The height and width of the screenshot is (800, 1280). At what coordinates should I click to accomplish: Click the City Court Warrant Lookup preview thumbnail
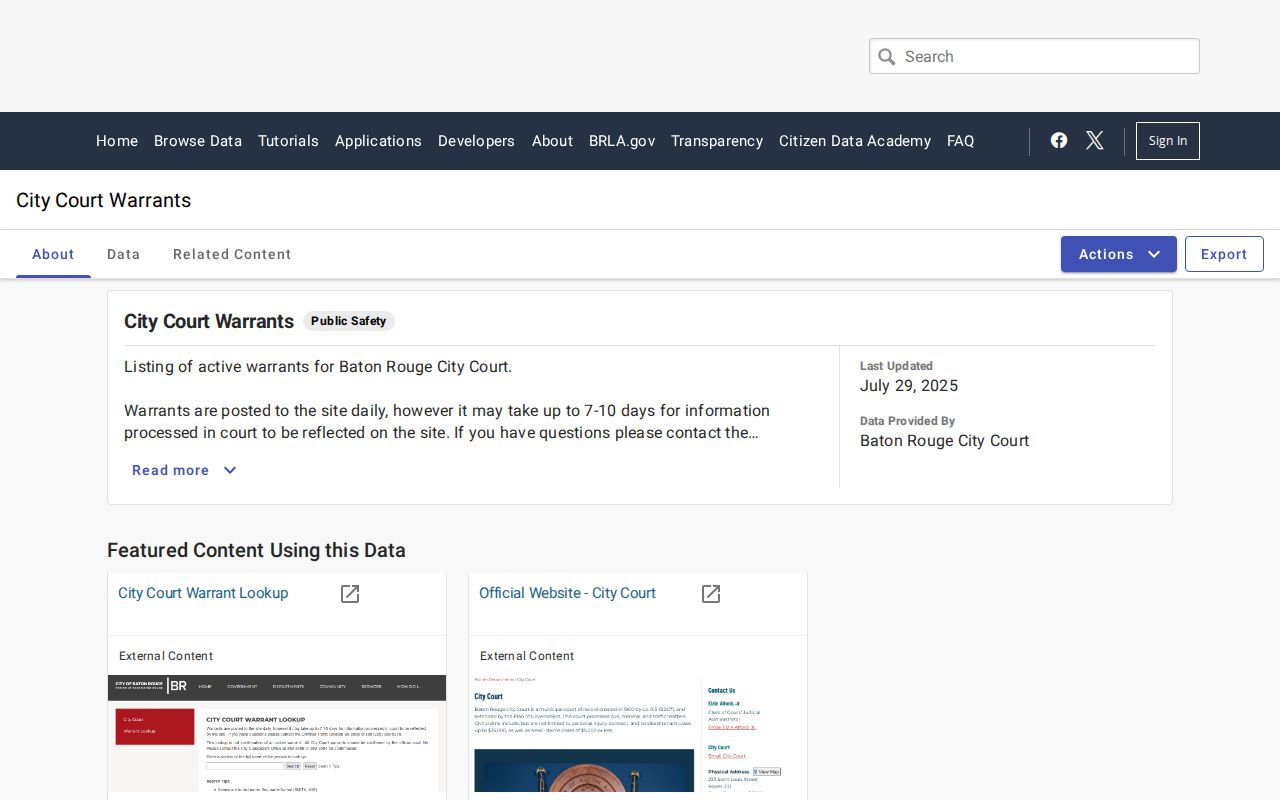277,733
